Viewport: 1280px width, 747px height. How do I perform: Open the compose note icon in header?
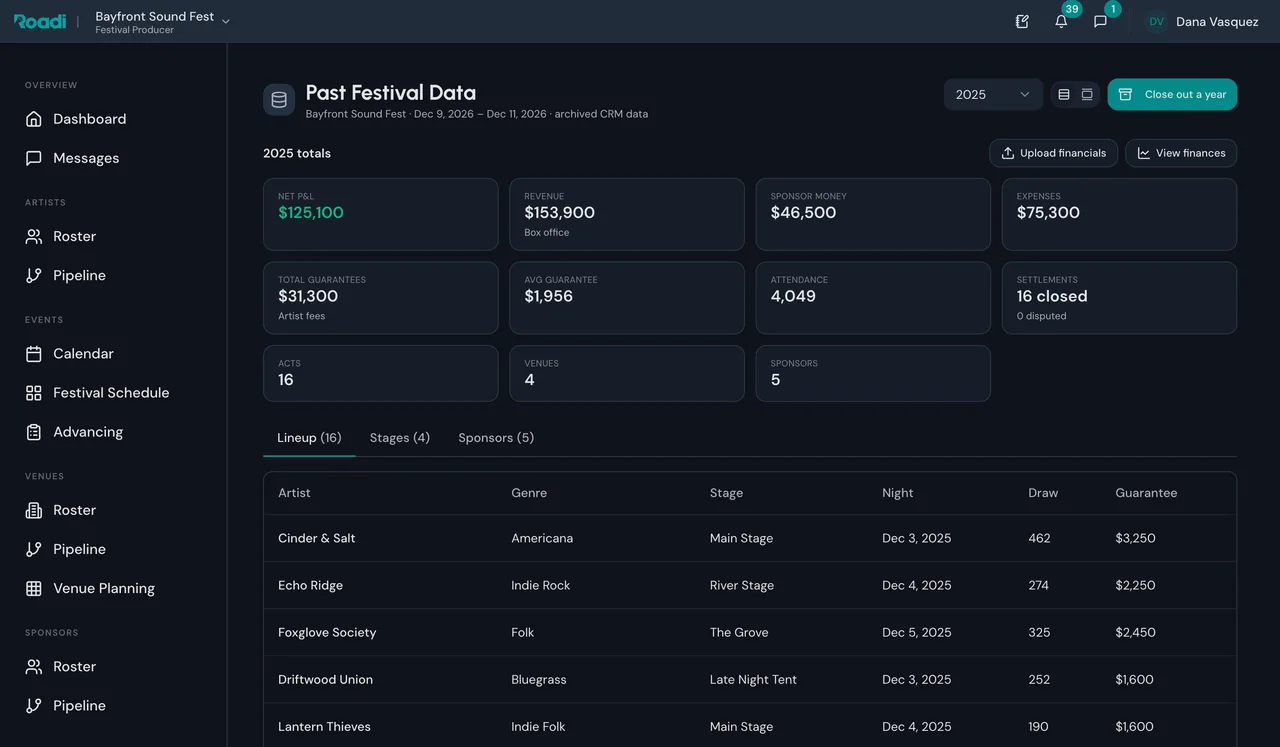(1022, 21)
